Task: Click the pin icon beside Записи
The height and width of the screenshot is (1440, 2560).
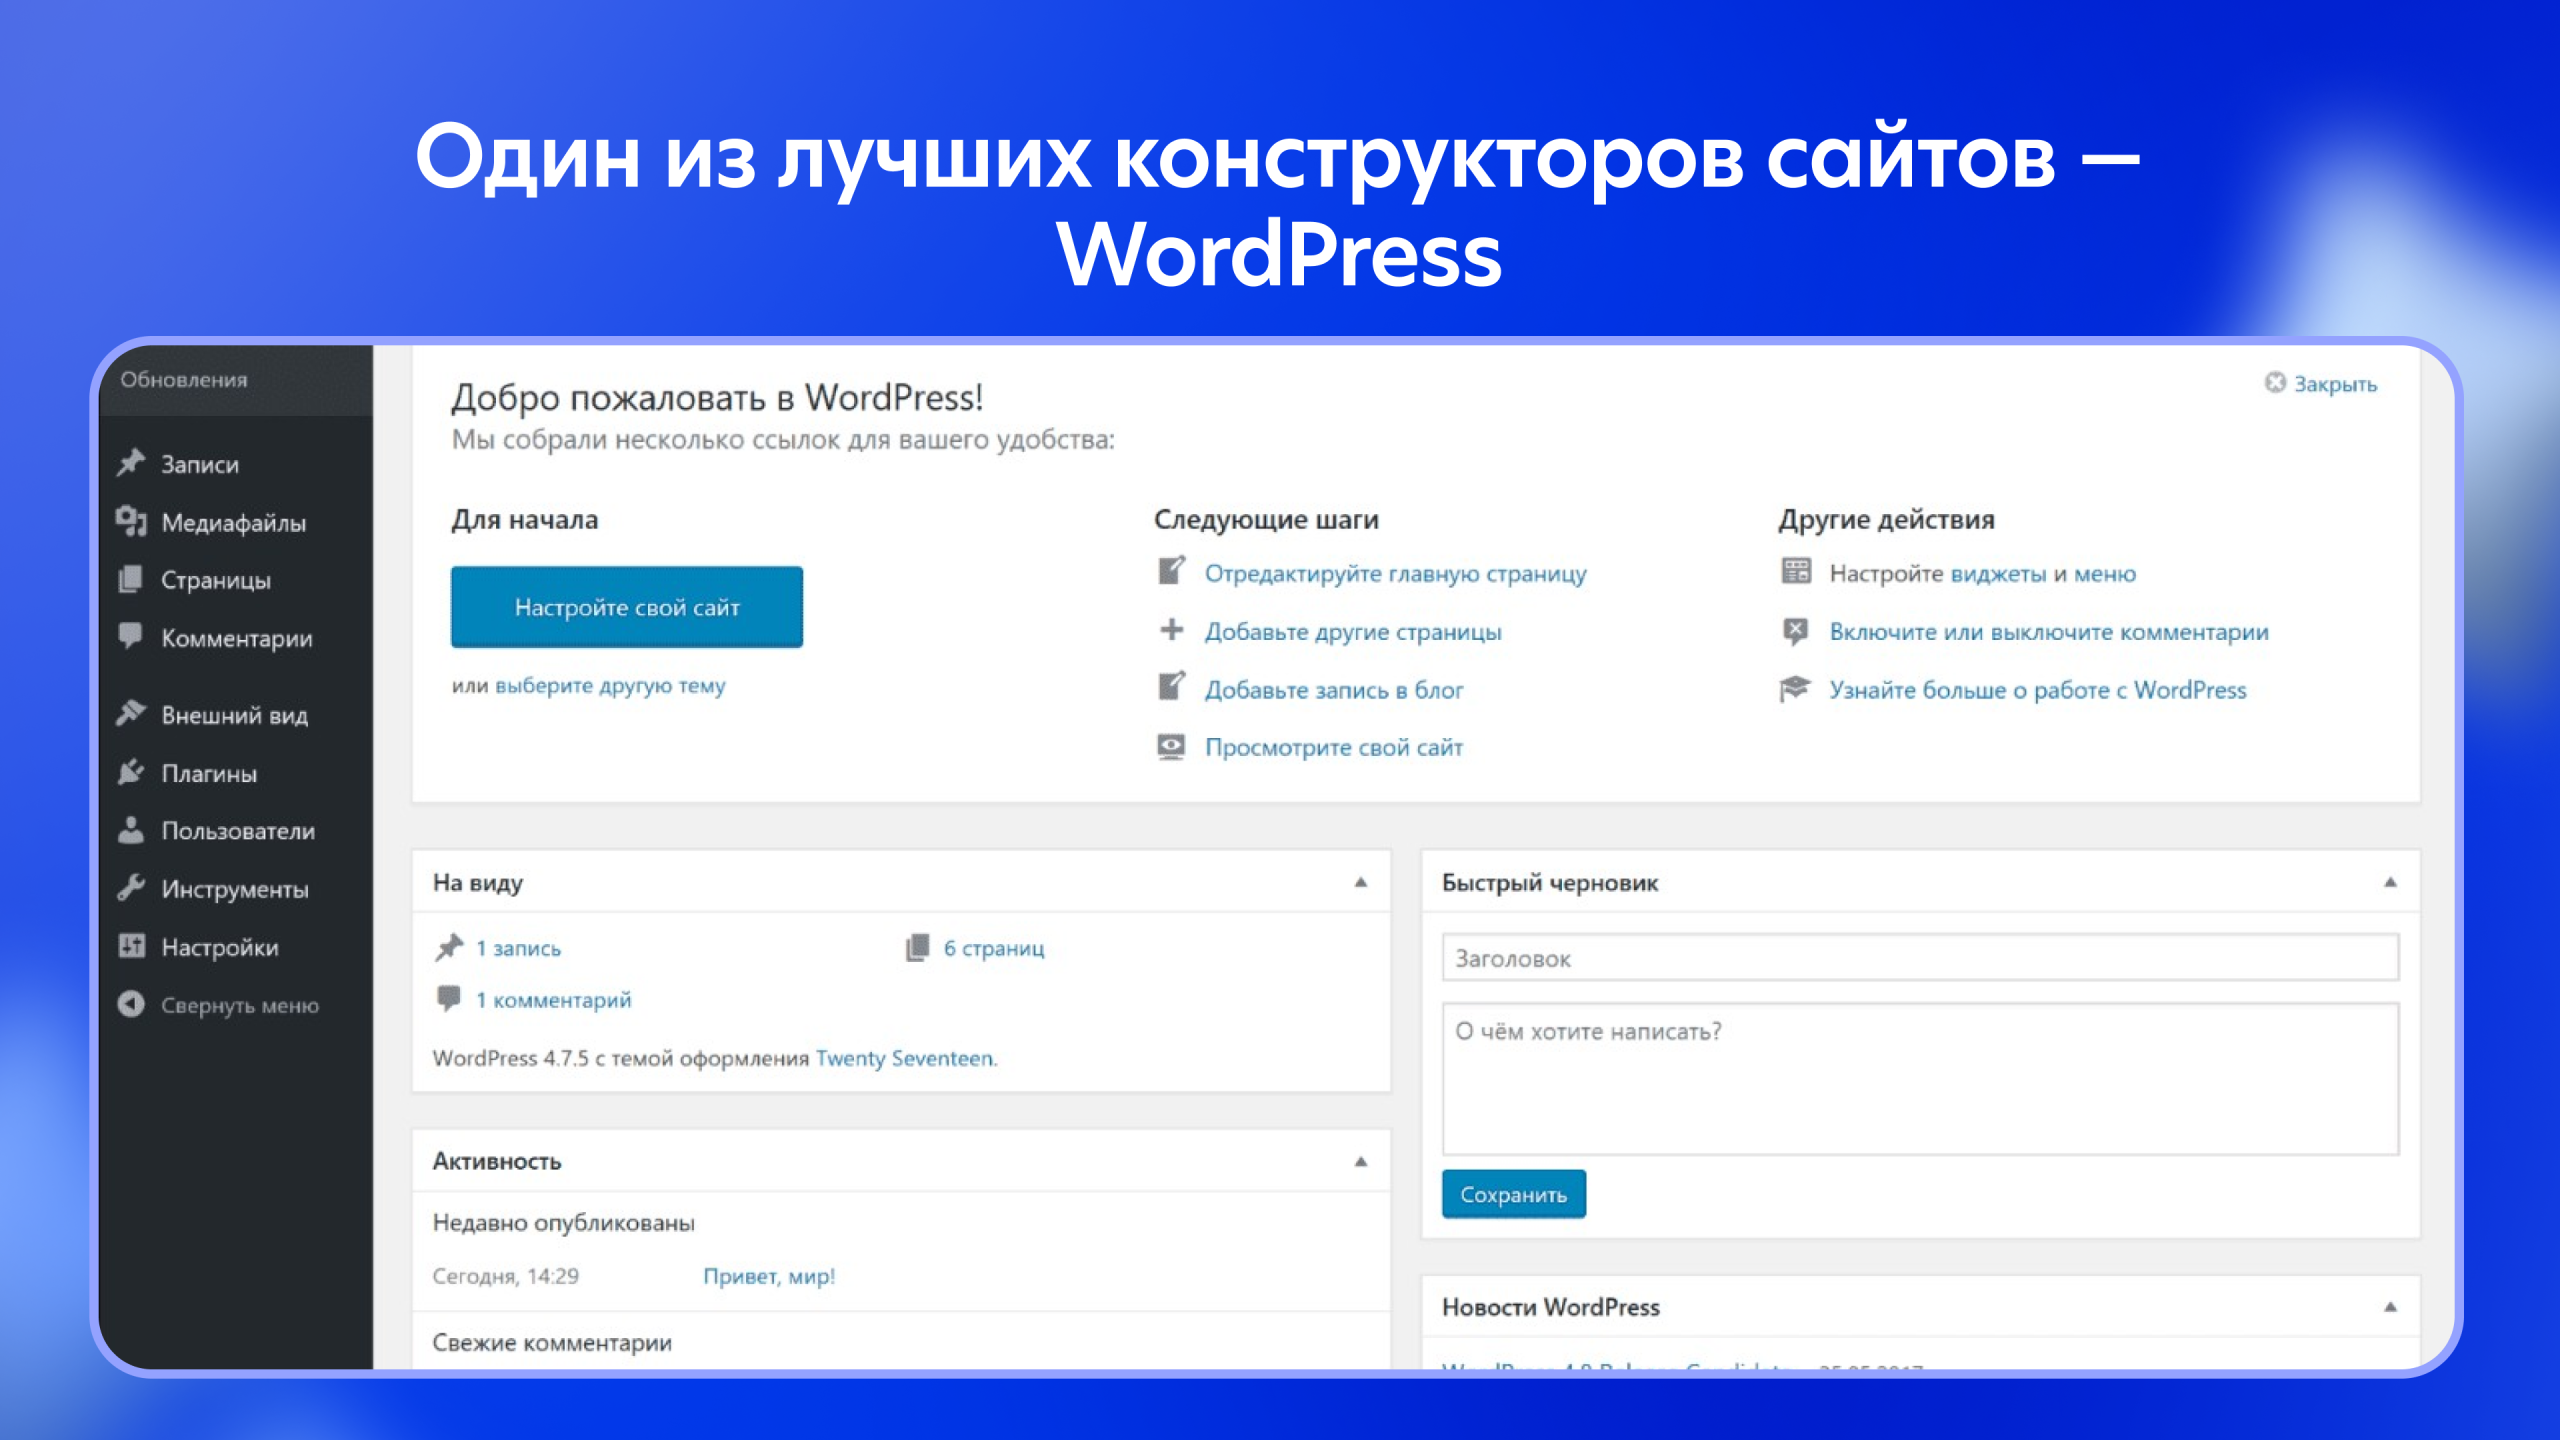Action: pyautogui.click(x=131, y=463)
